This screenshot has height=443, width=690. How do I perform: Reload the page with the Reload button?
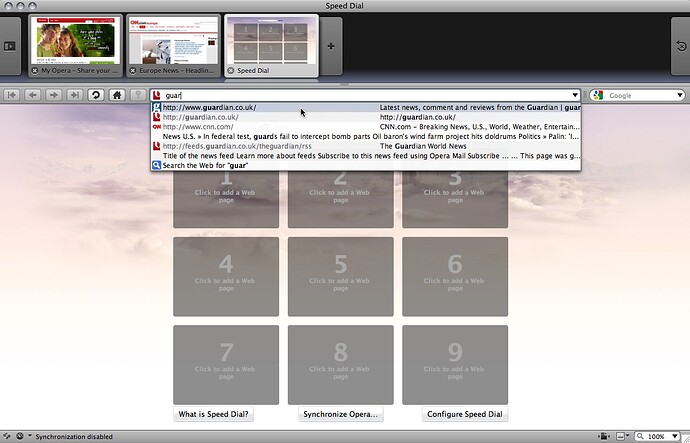[x=95, y=95]
